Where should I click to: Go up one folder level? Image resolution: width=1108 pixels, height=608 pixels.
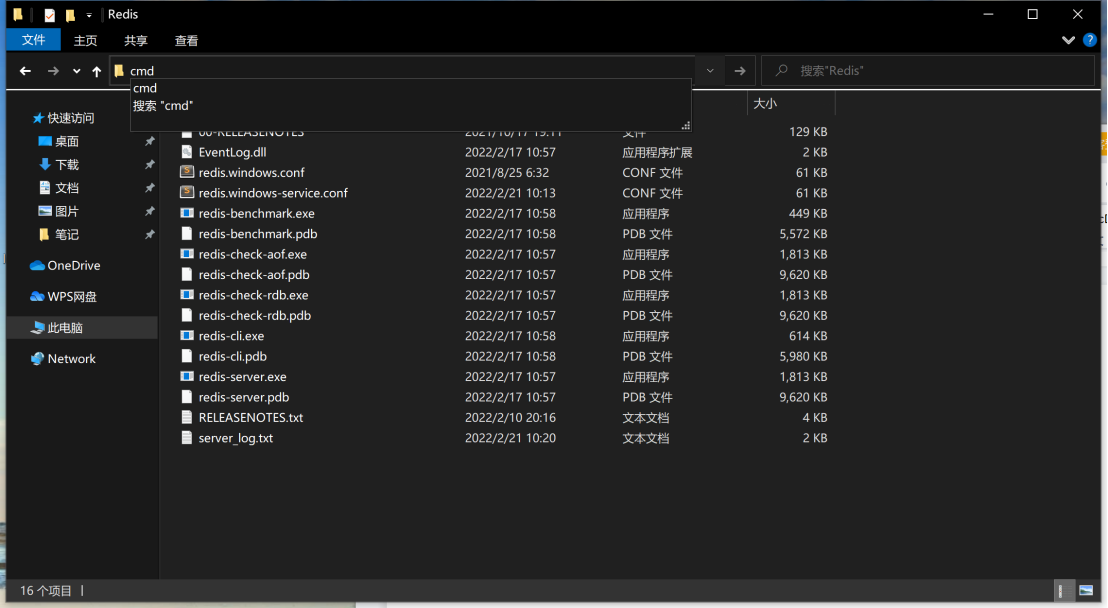pos(97,71)
